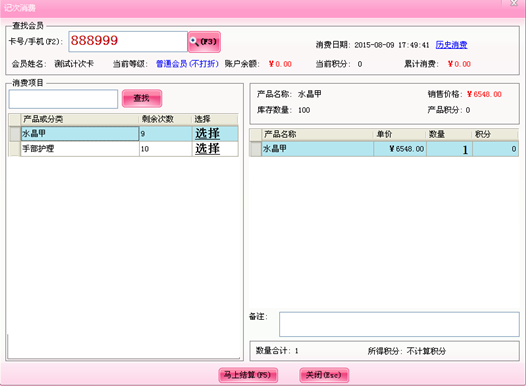Click the quantity cell showing 1
Image resolution: width=526 pixels, height=386 pixels.
pyautogui.click(x=450, y=149)
